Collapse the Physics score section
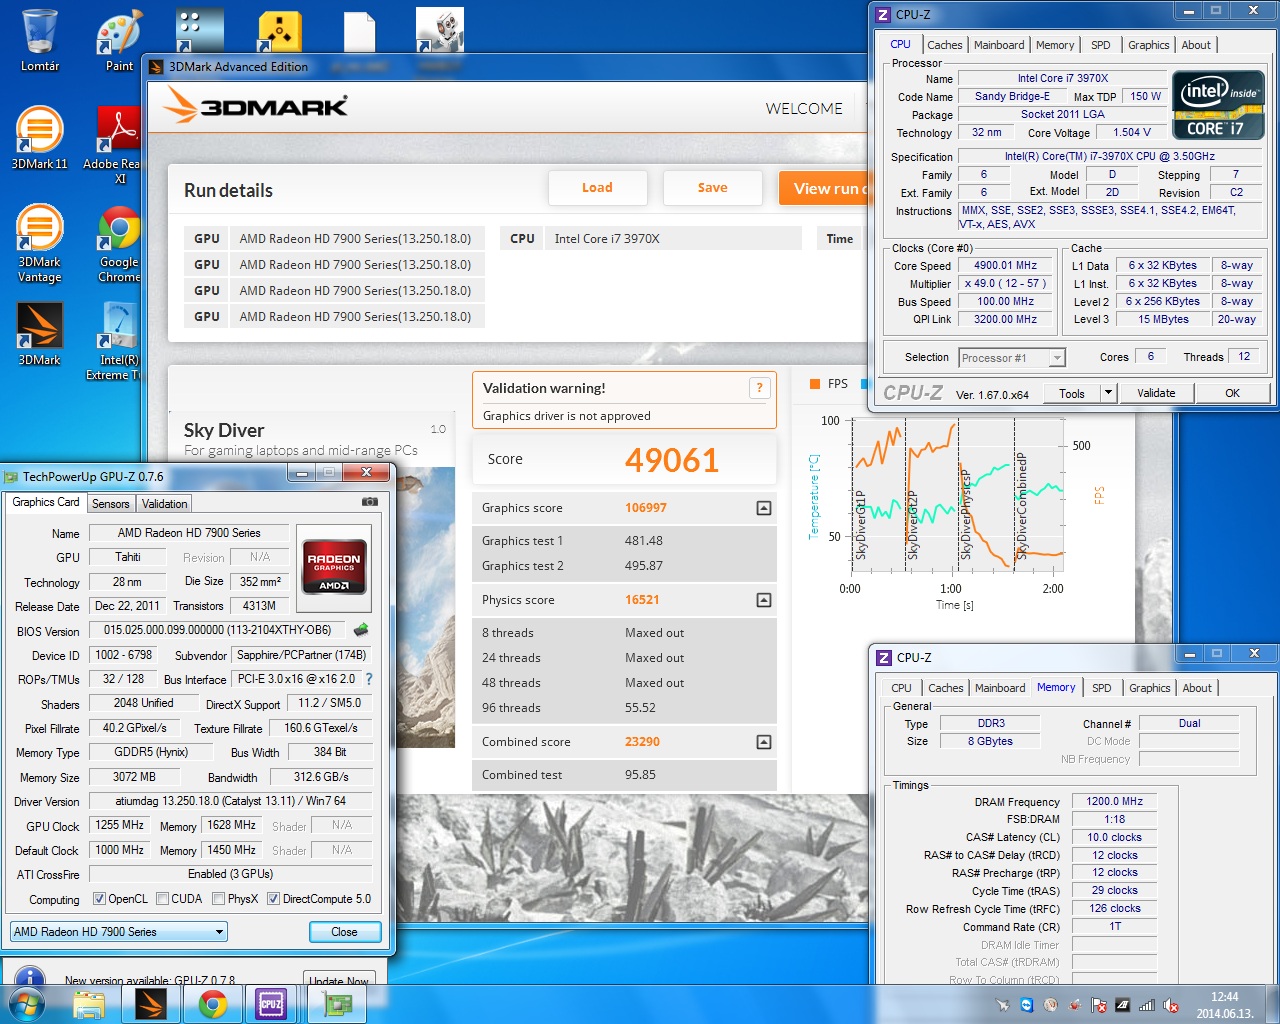This screenshot has width=1280, height=1024. tap(764, 600)
